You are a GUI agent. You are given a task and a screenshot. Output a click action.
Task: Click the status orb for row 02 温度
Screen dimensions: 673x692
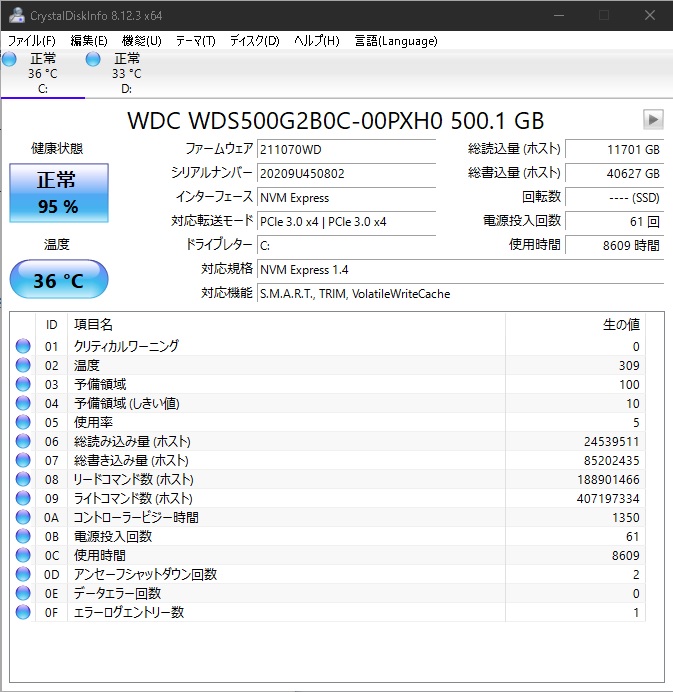tap(23, 365)
